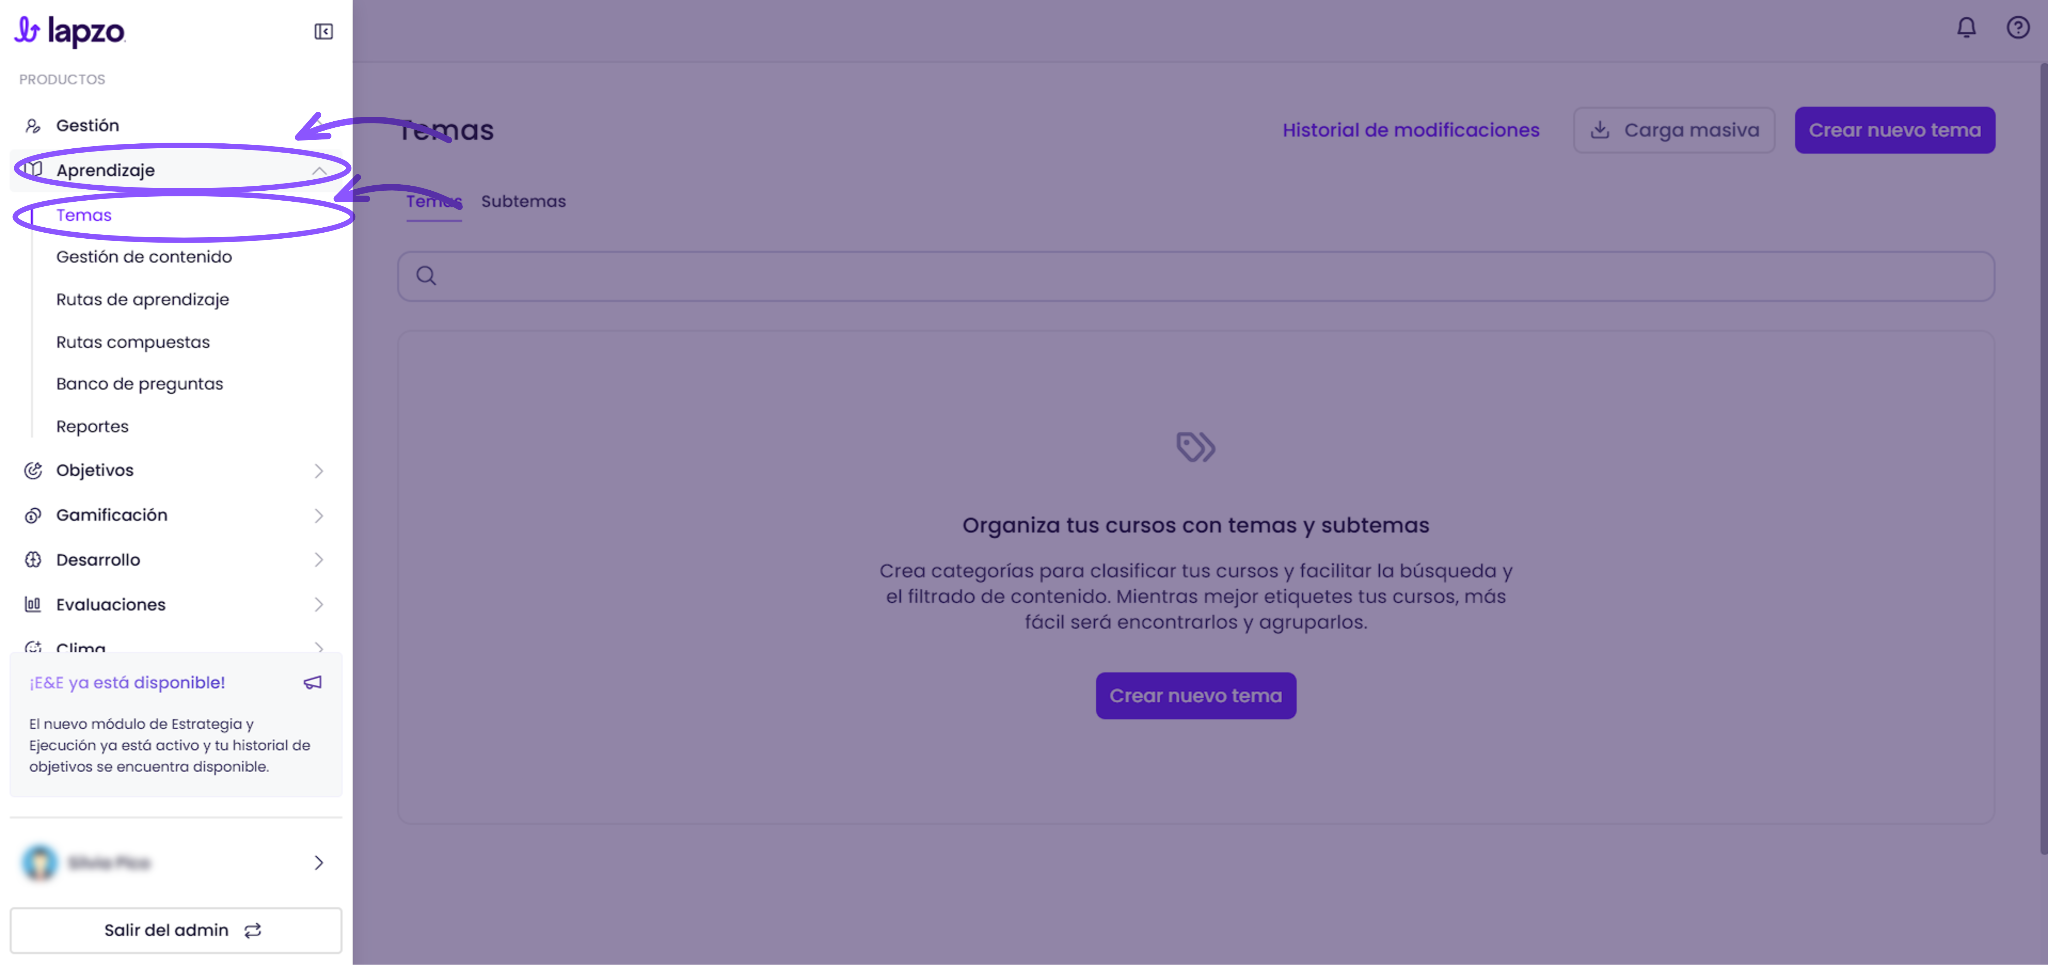Open Rutas de aprendizaje
This screenshot has width=2048, height=965.
tap(143, 300)
